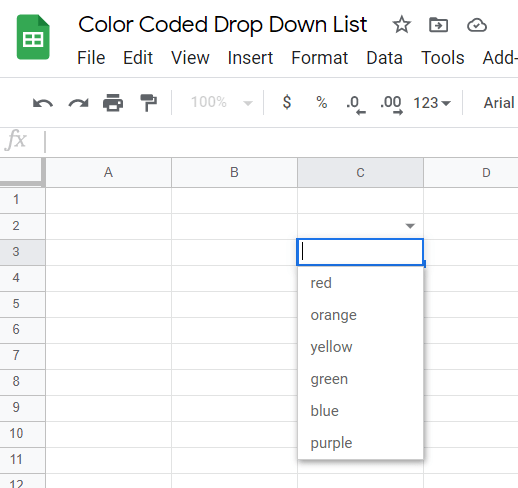Click the Undo arrow icon
Viewport: 518px width, 488px height.
pos(43,103)
